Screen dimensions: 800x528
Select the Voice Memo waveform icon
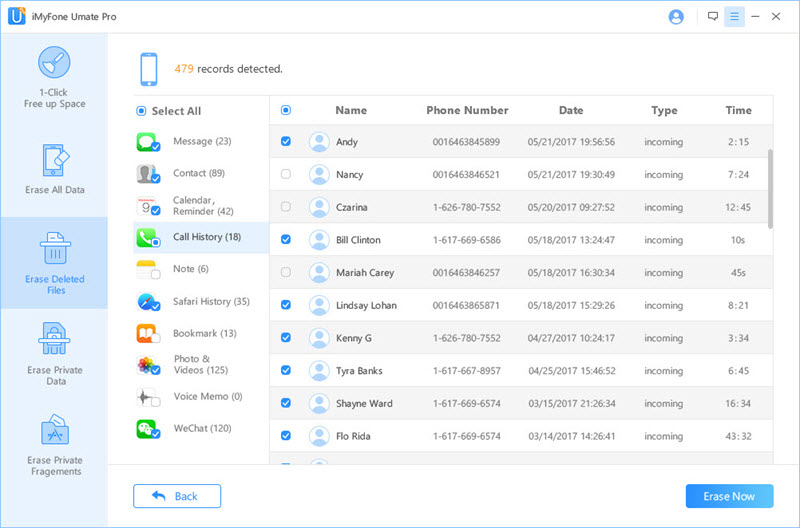[x=148, y=397]
